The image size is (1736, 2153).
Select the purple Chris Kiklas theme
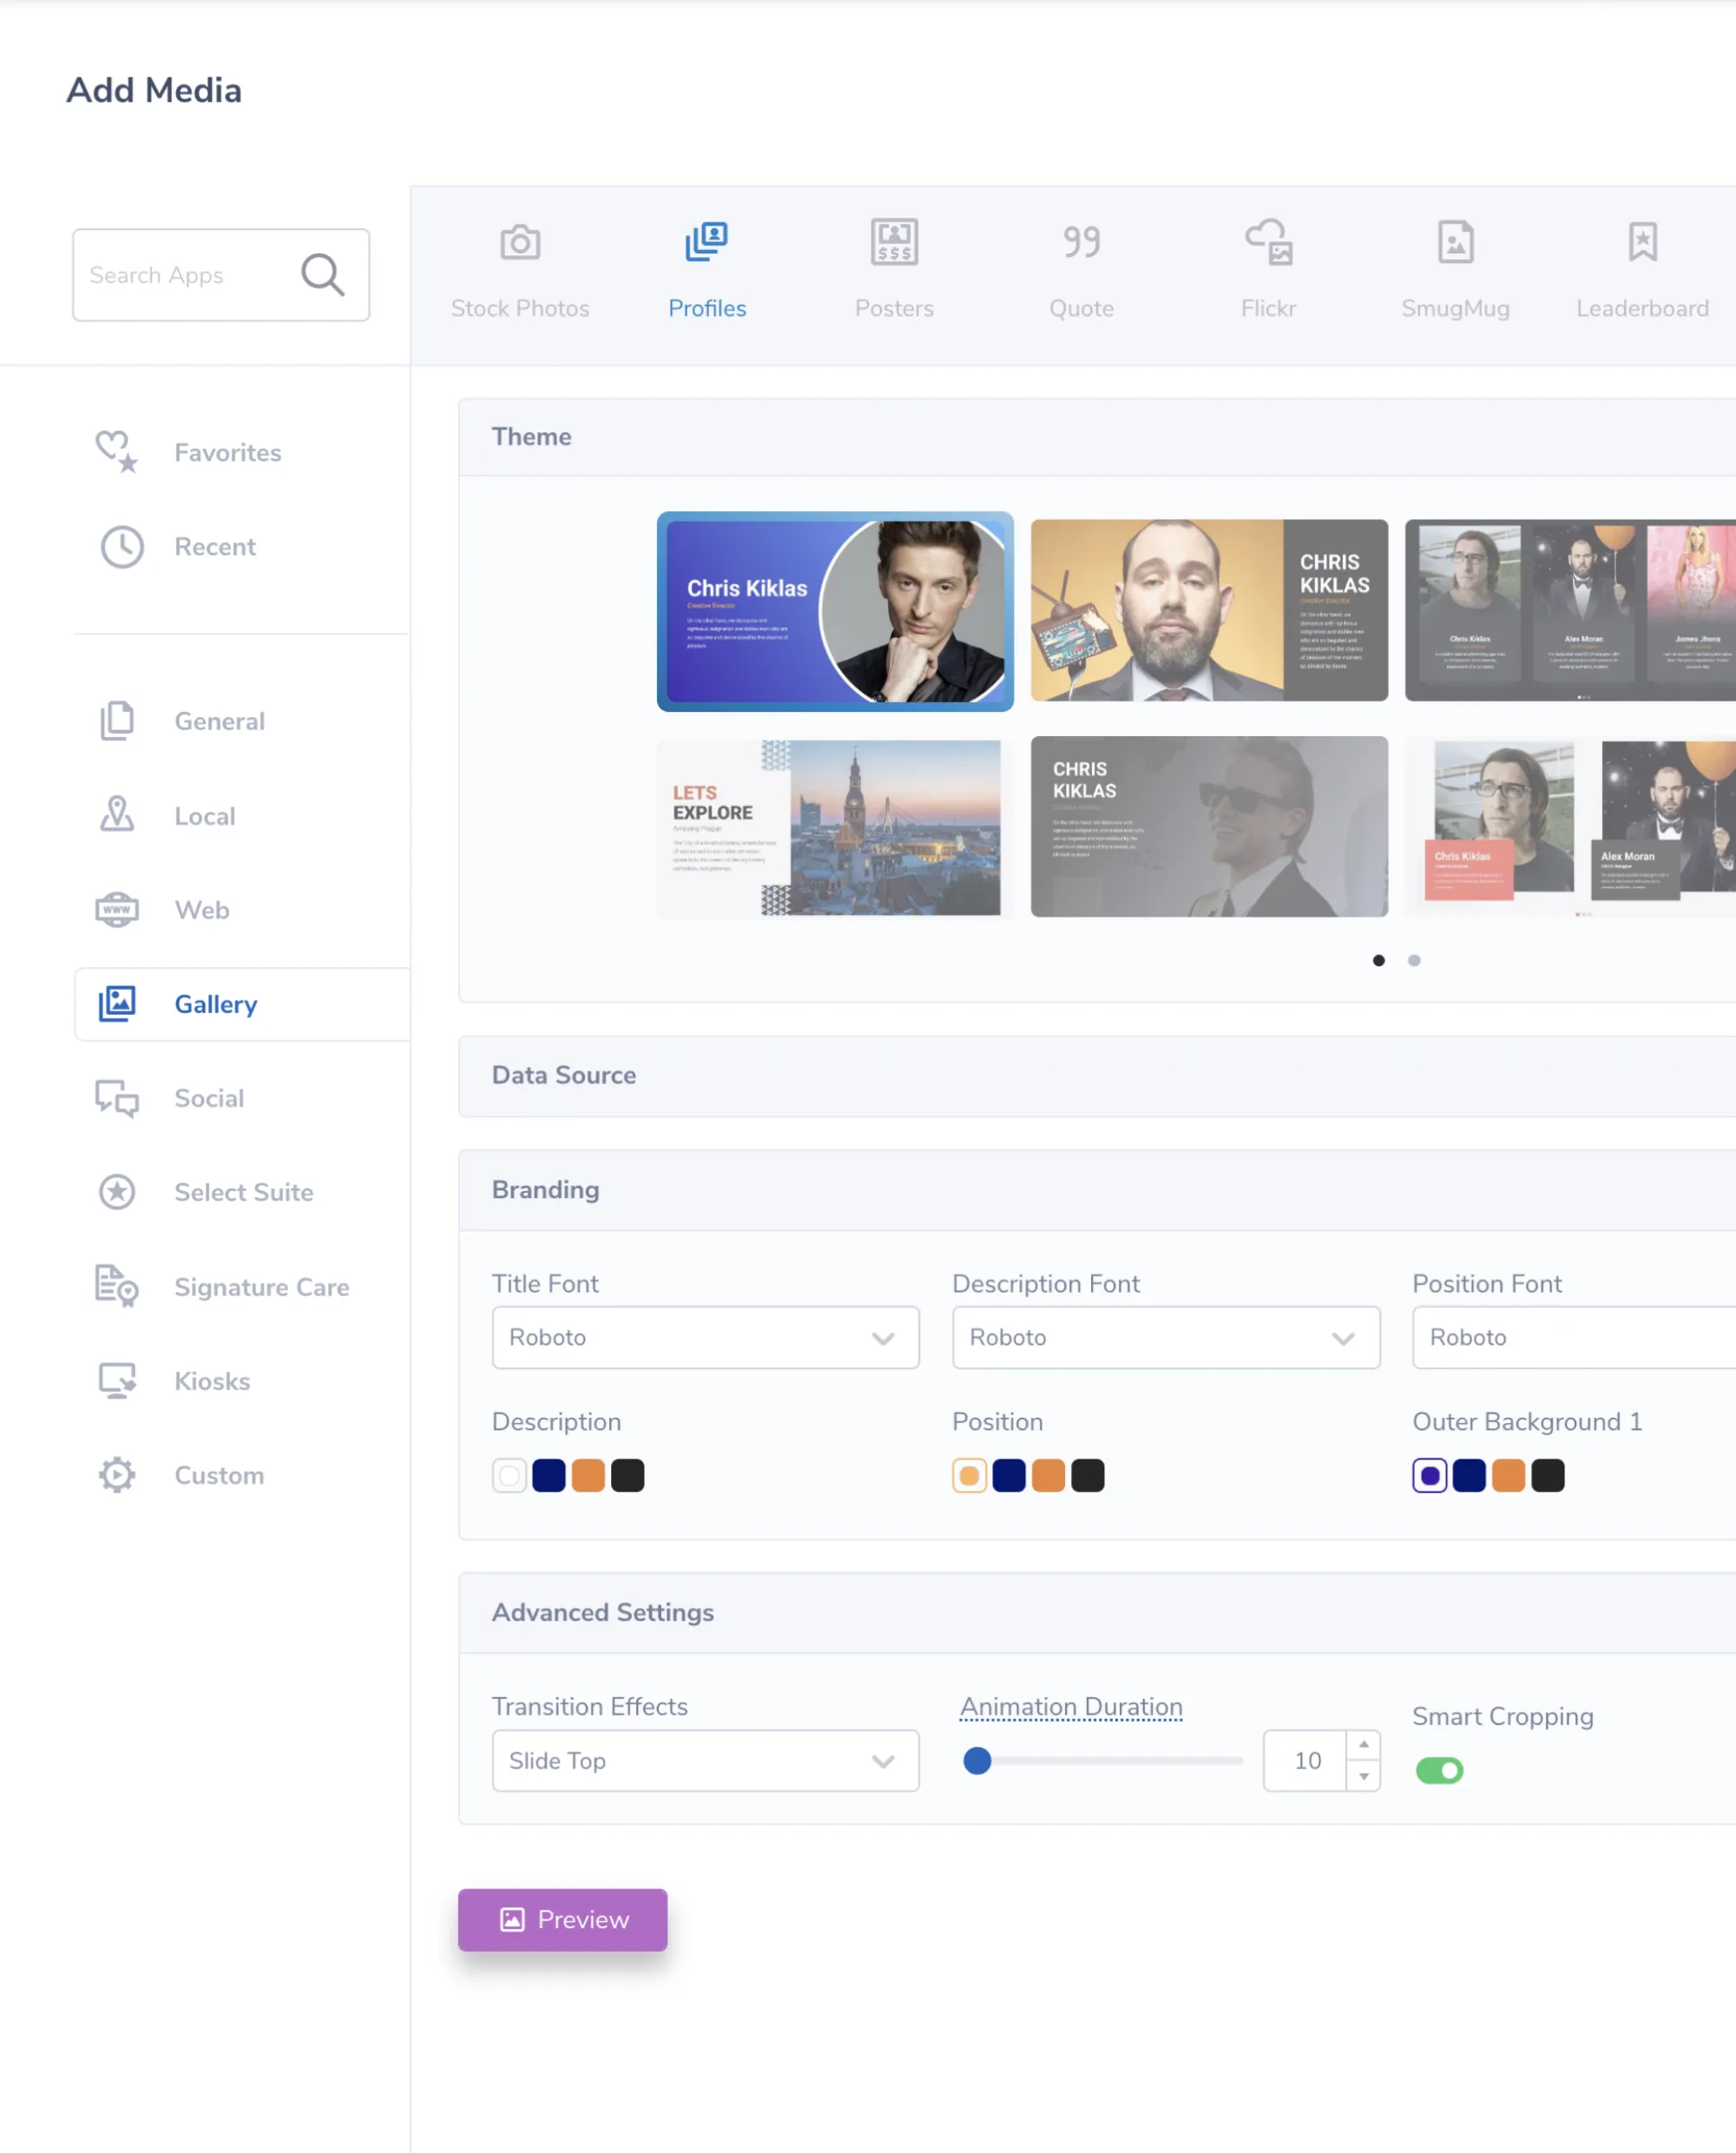[835, 611]
